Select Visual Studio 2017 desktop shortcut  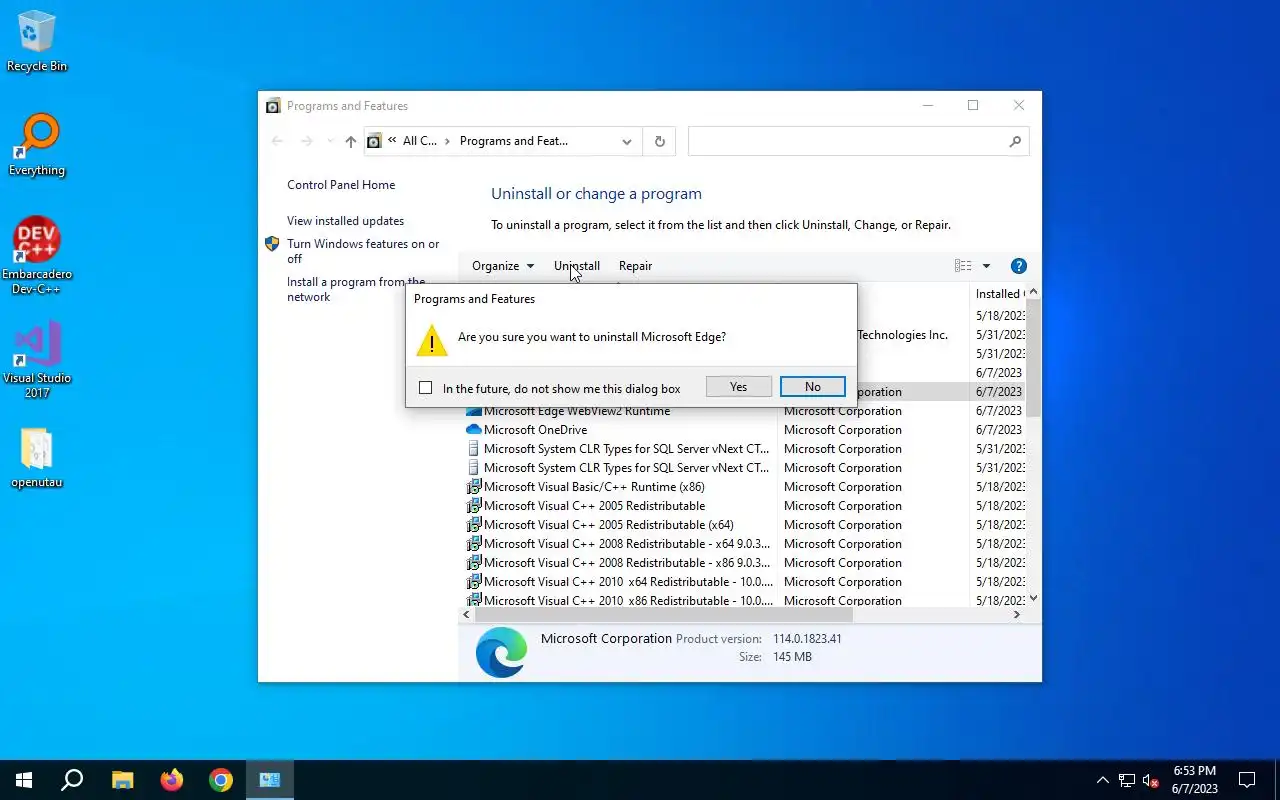[x=37, y=360]
